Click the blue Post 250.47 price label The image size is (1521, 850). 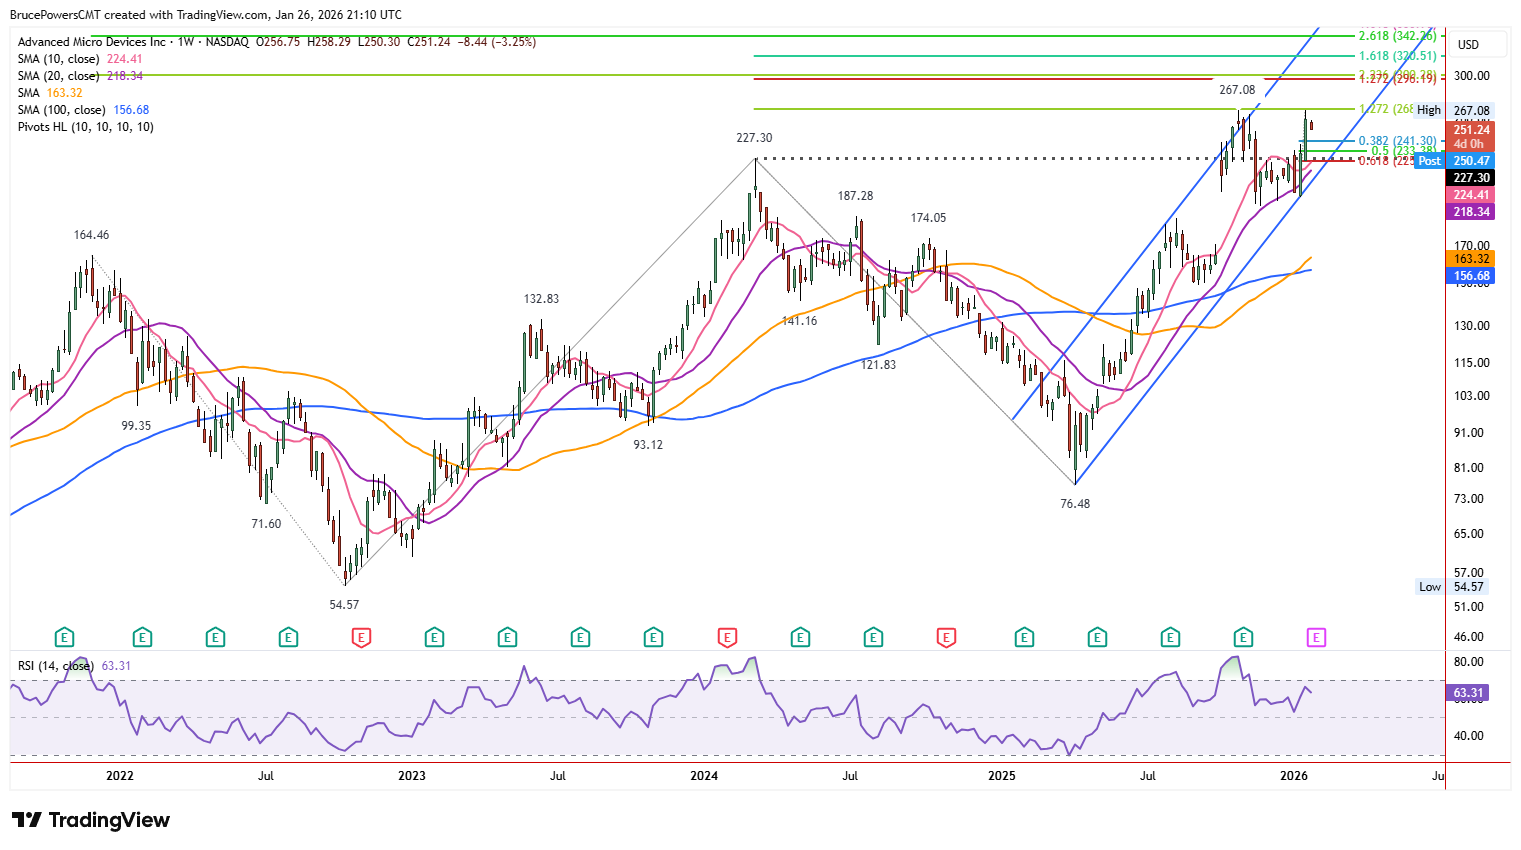(x=1455, y=161)
